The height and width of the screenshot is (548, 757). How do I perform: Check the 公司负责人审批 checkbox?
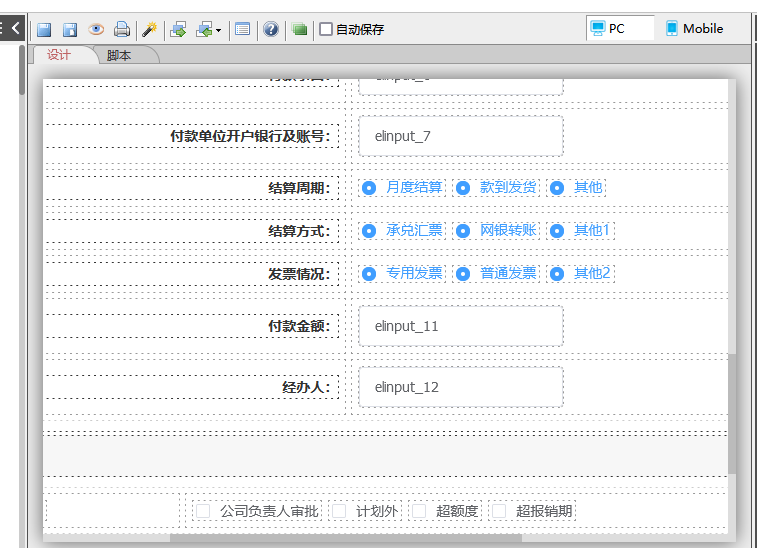pos(203,511)
